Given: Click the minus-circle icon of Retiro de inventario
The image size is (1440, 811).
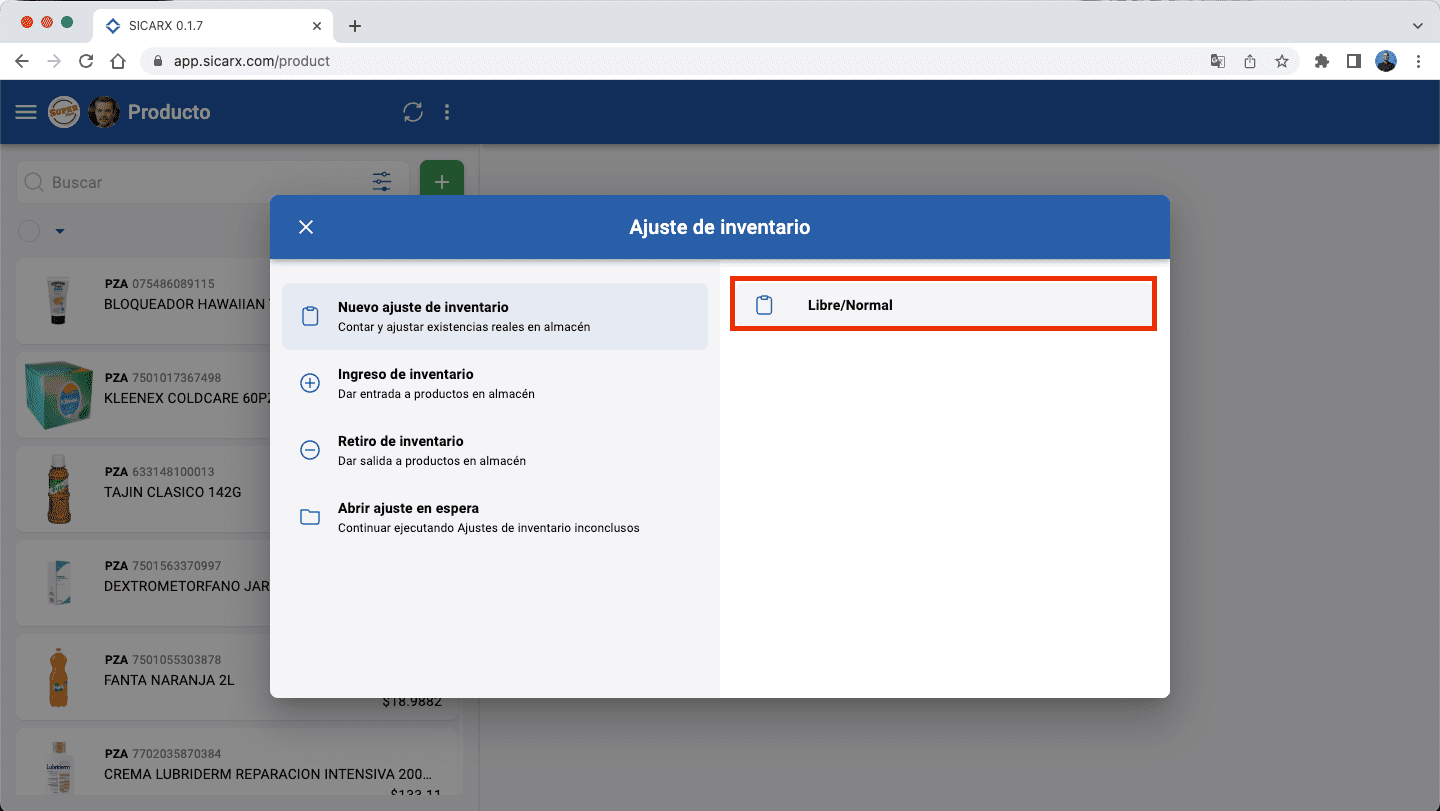Looking at the screenshot, I should (310, 449).
